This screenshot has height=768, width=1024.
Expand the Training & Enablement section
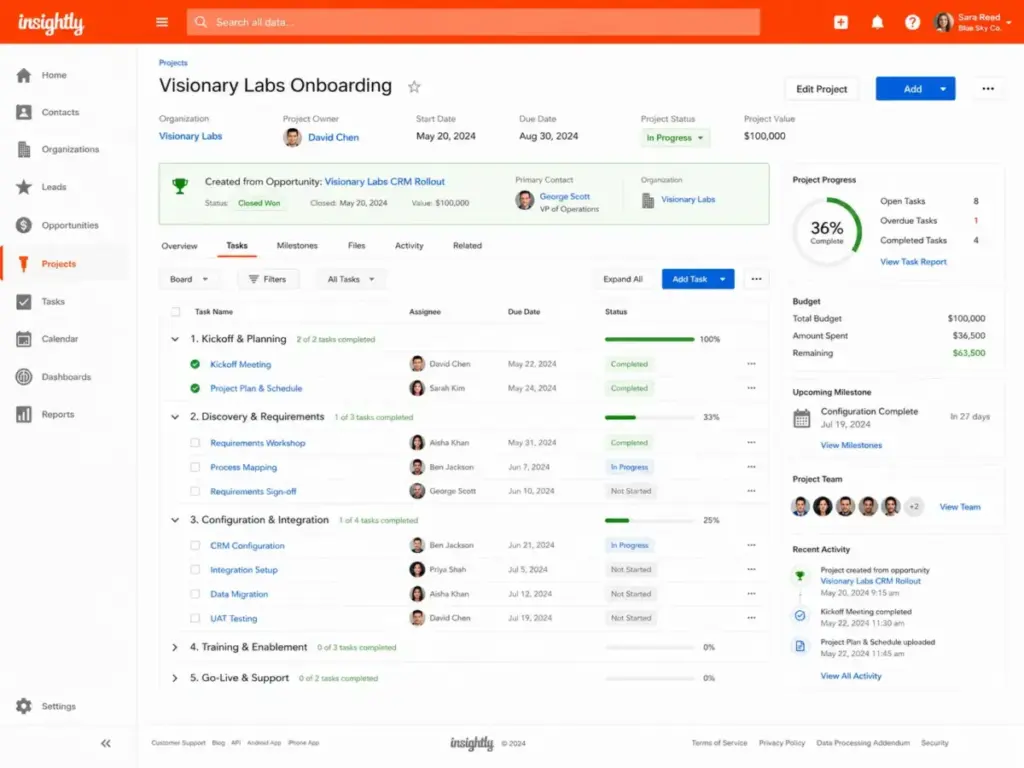click(174, 647)
